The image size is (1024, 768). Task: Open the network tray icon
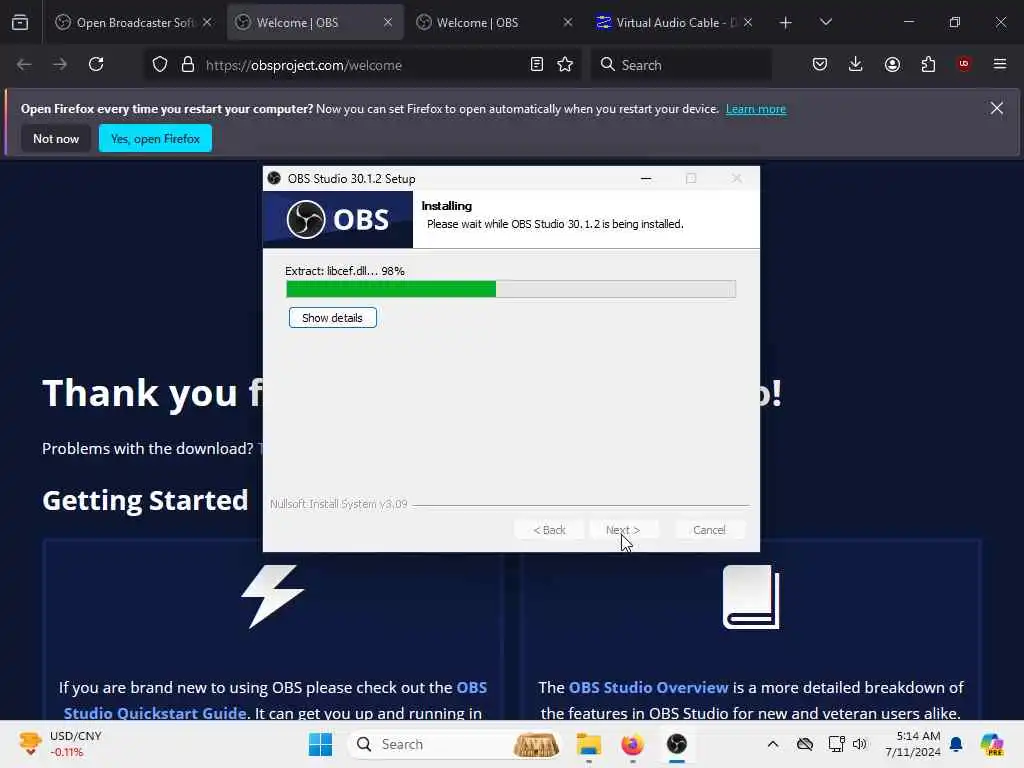click(836, 744)
